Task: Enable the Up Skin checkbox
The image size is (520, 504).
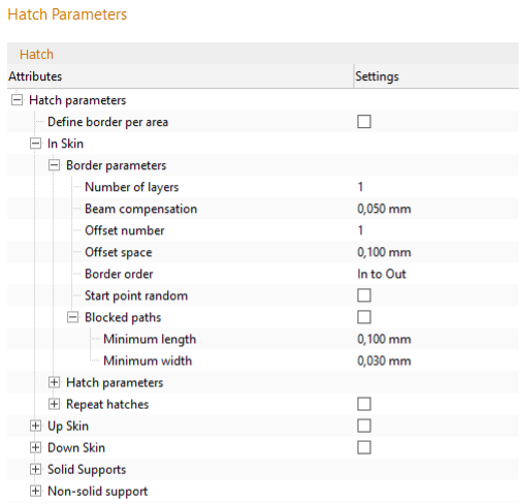Action: (x=364, y=426)
